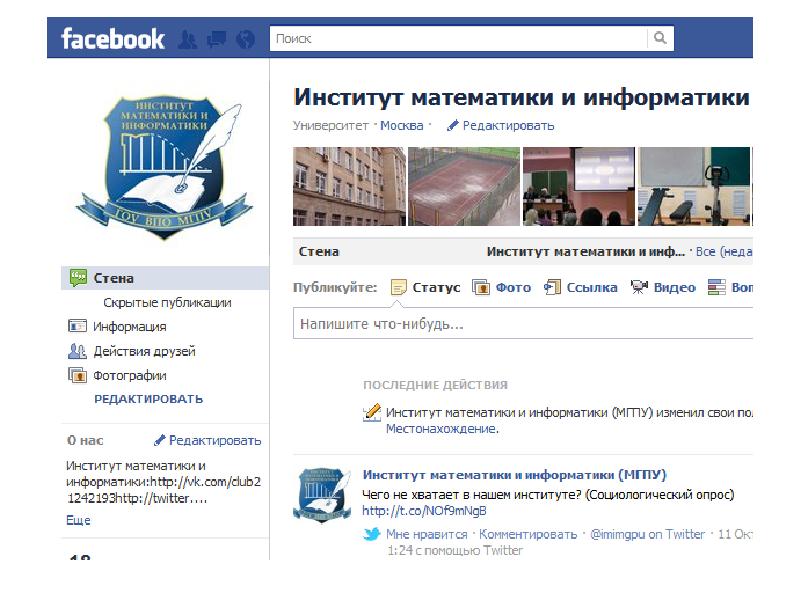The image size is (800, 600).
Task: Select the Видео publish option
Action: click(x=663, y=287)
